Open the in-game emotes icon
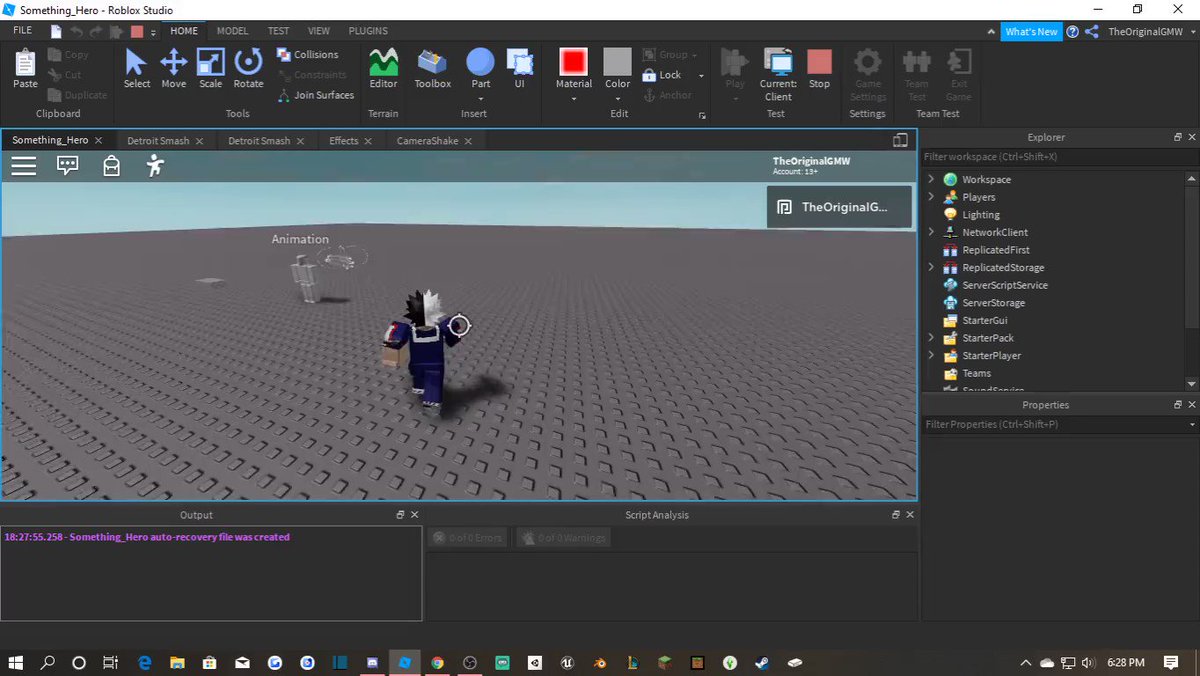This screenshot has height=676, width=1200. [x=154, y=166]
